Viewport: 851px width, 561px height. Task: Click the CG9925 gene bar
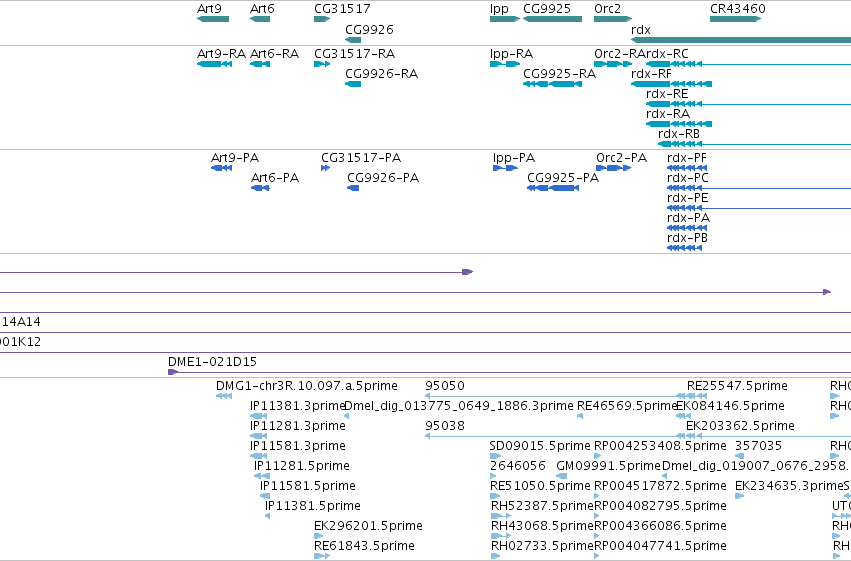(552, 19)
